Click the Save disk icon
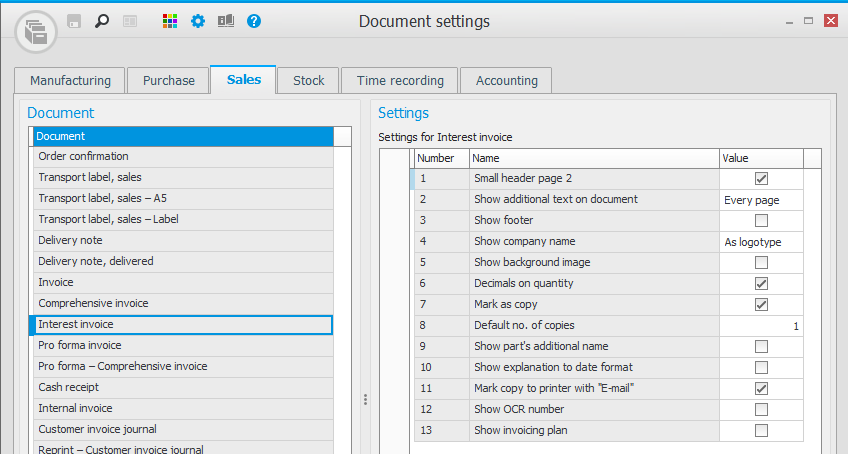This screenshot has height=454, width=848. pyautogui.click(x=74, y=20)
